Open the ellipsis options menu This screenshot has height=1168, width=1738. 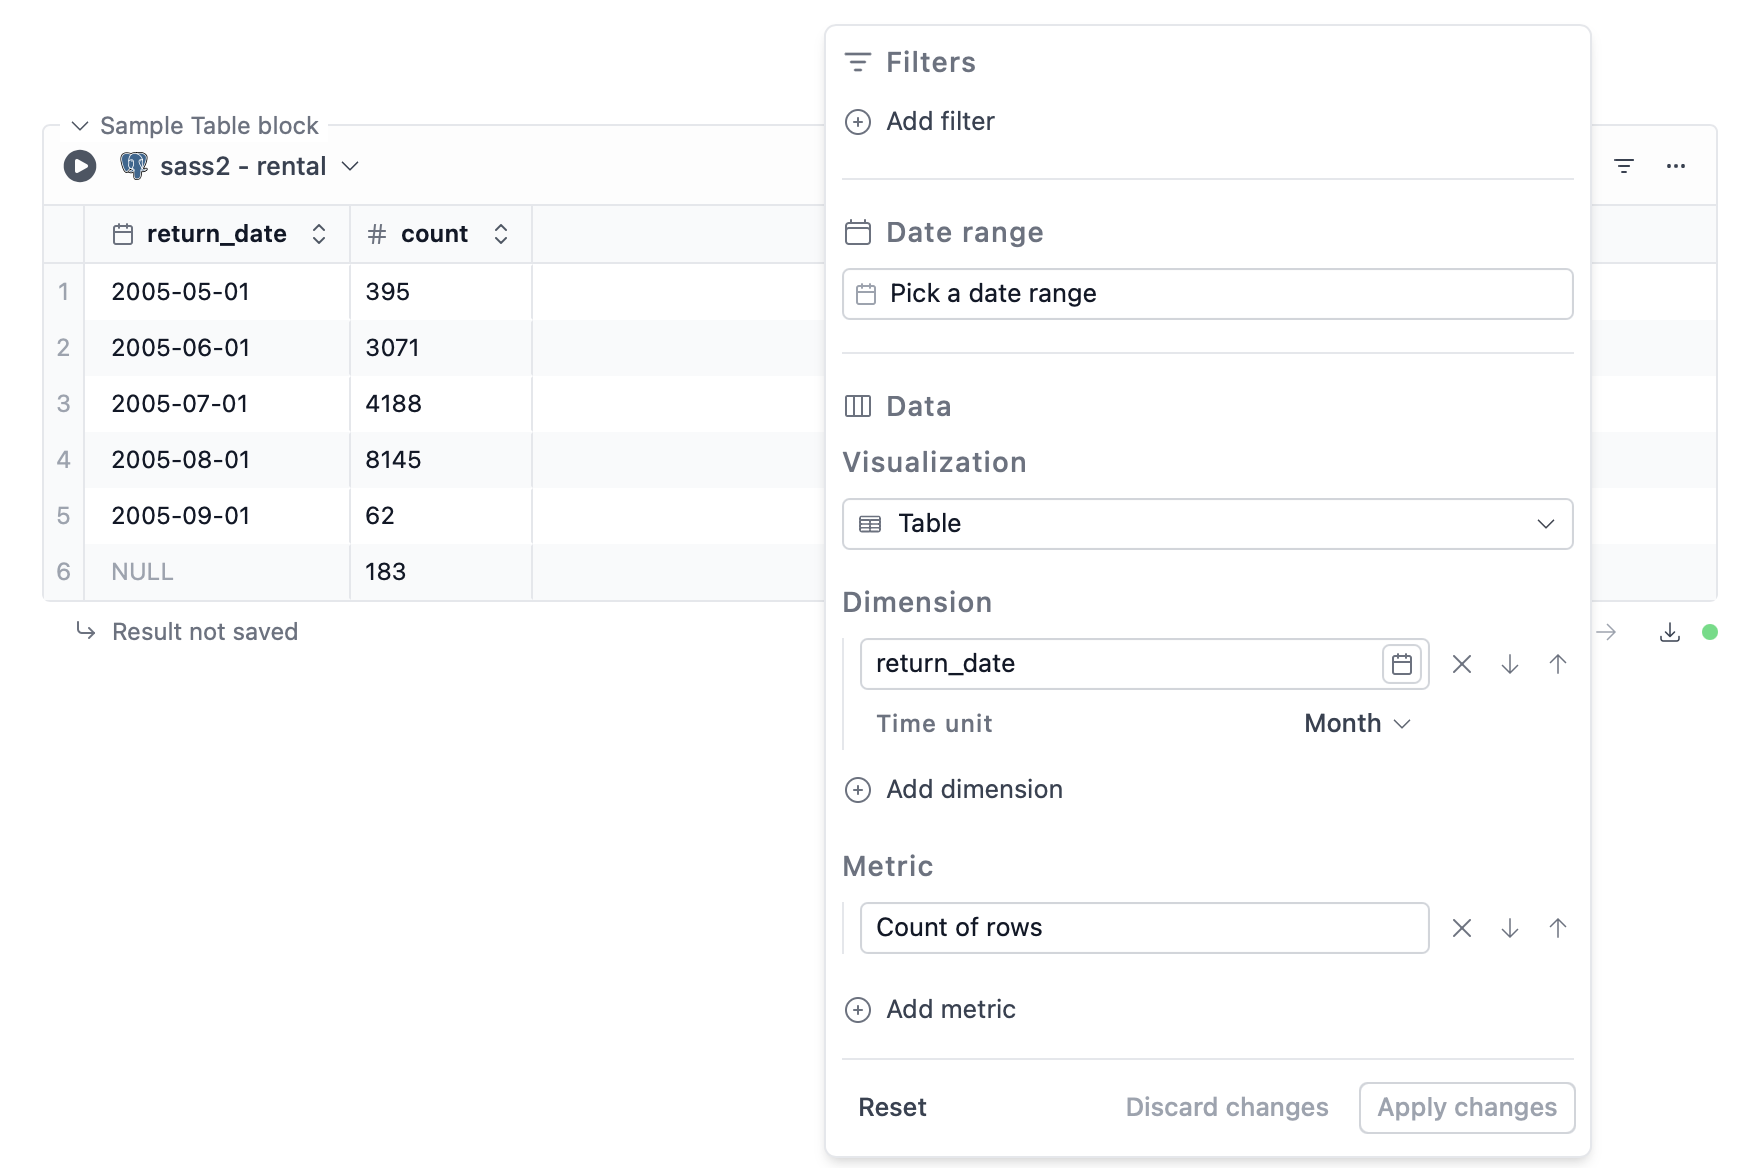tap(1677, 165)
